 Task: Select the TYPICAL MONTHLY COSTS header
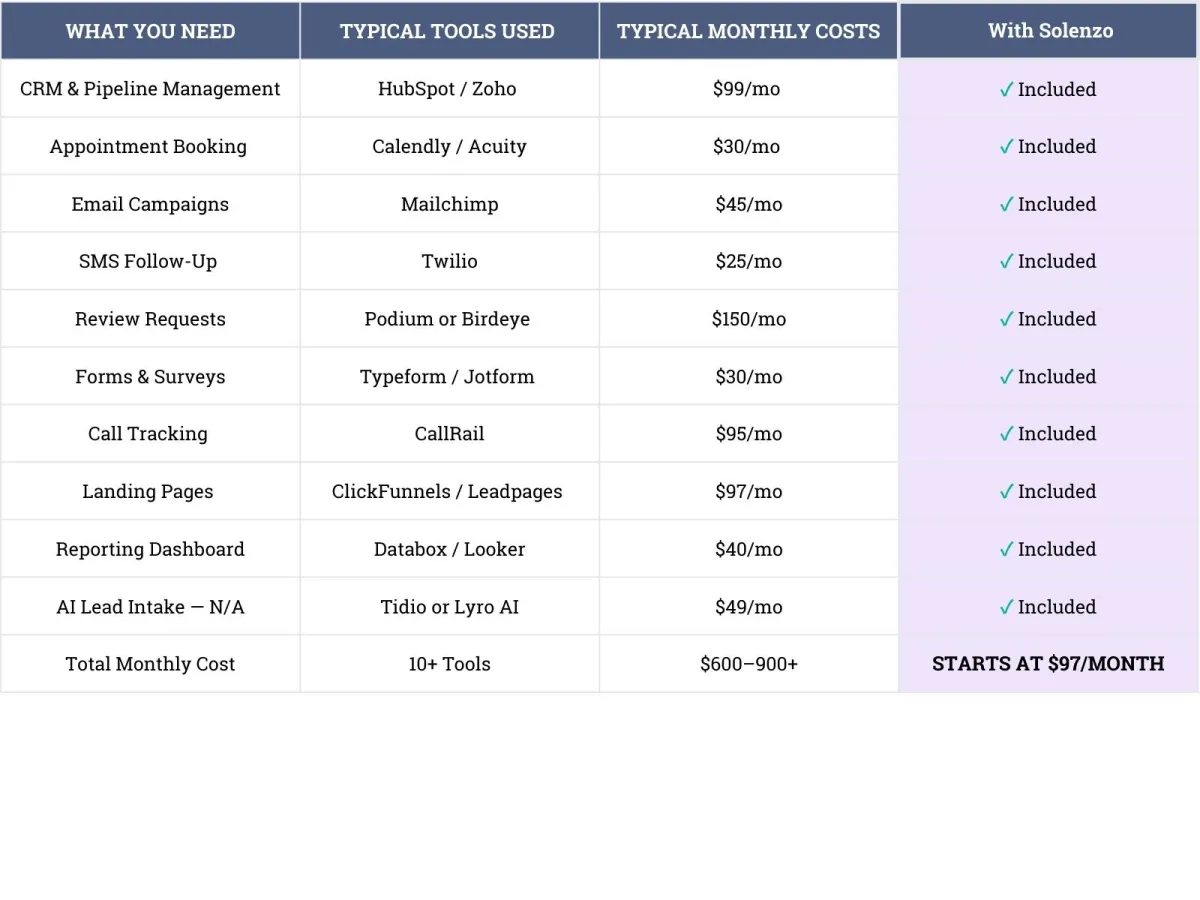(748, 31)
